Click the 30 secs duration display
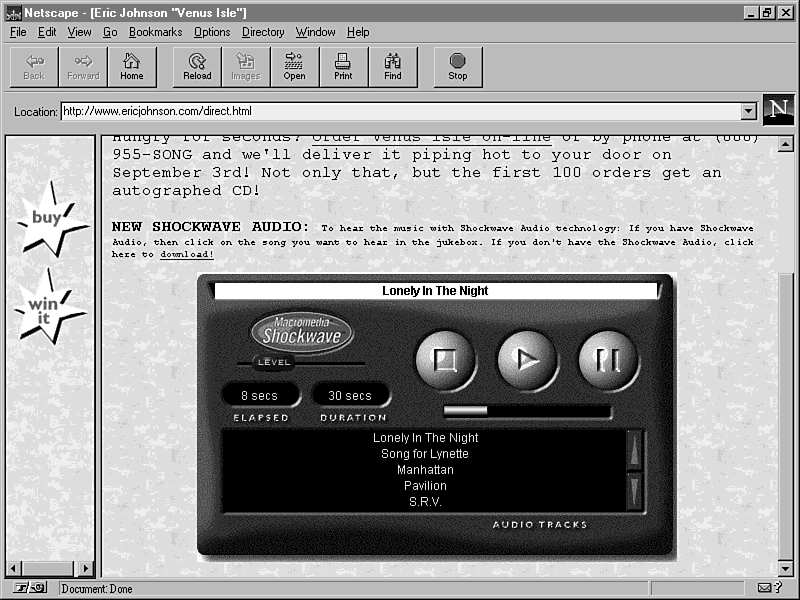This screenshot has height=600, width=800. pyautogui.click(x=350, y=395)
